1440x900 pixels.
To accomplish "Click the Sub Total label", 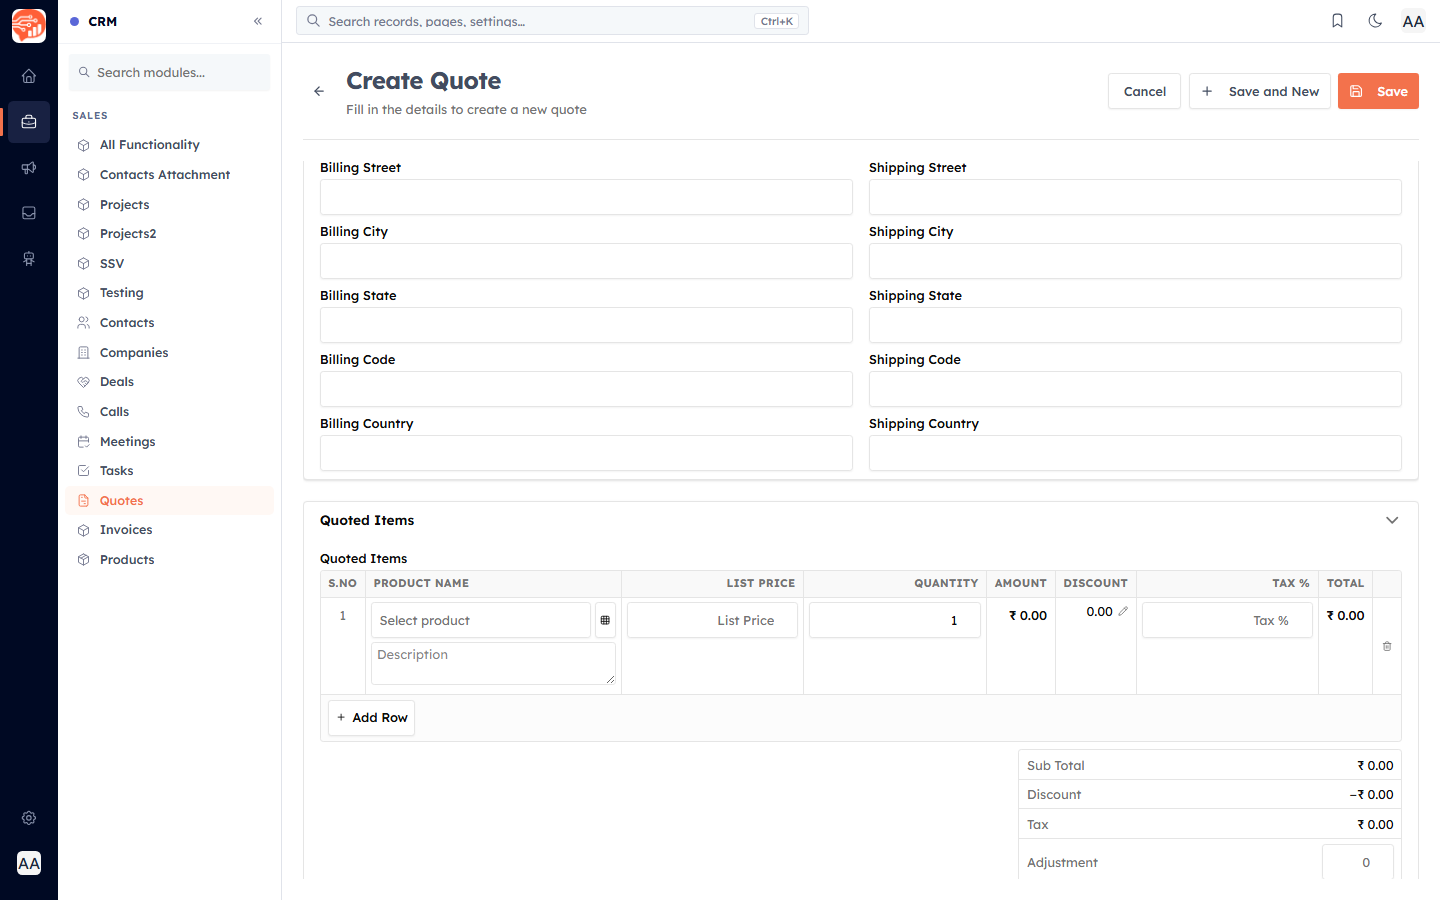I will click(1056, 766).
